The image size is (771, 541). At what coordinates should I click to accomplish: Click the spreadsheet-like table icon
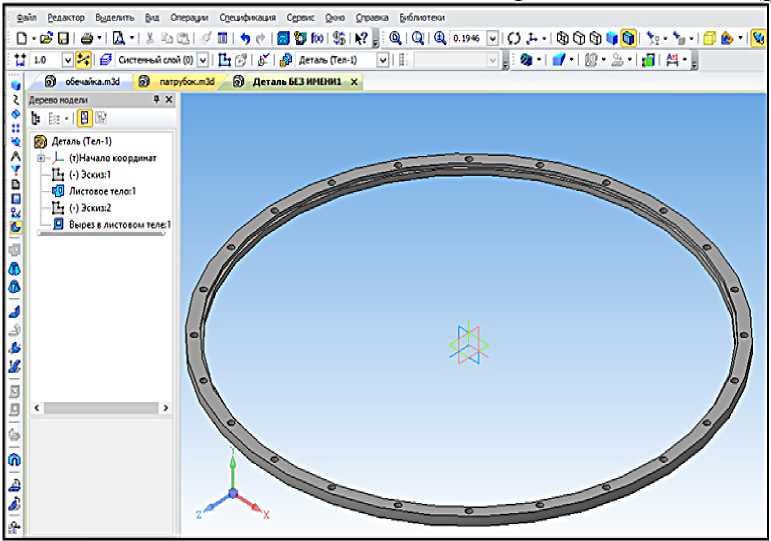point(223,38)
